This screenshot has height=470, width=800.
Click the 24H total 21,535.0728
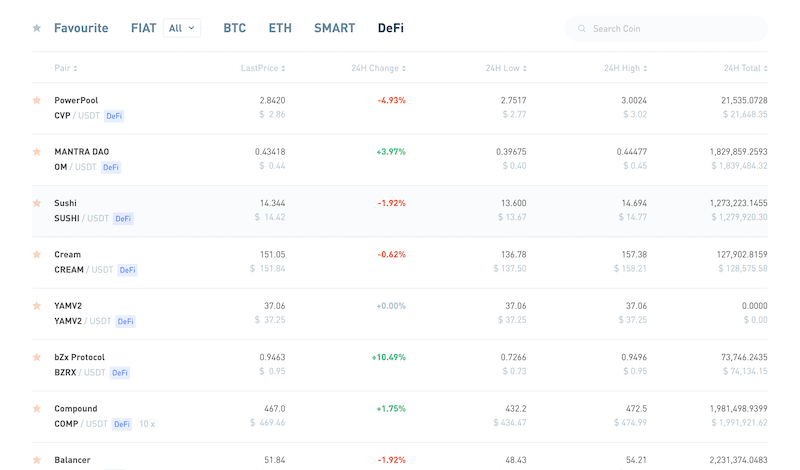click(744, 101)
